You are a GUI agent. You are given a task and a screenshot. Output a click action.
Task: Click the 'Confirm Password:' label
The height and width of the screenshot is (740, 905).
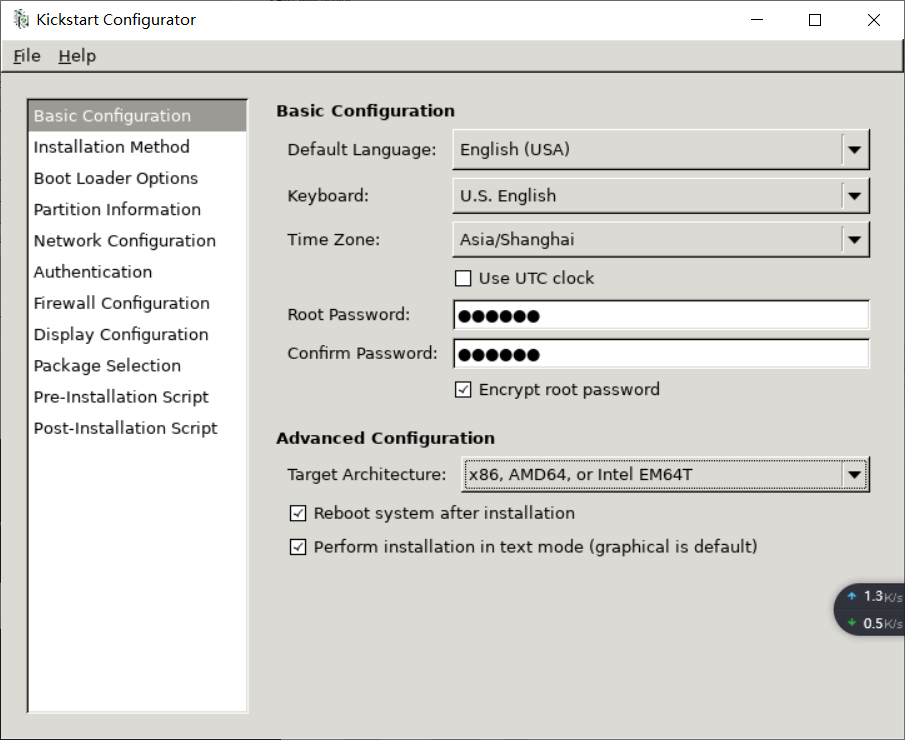(x=362, y=353)
